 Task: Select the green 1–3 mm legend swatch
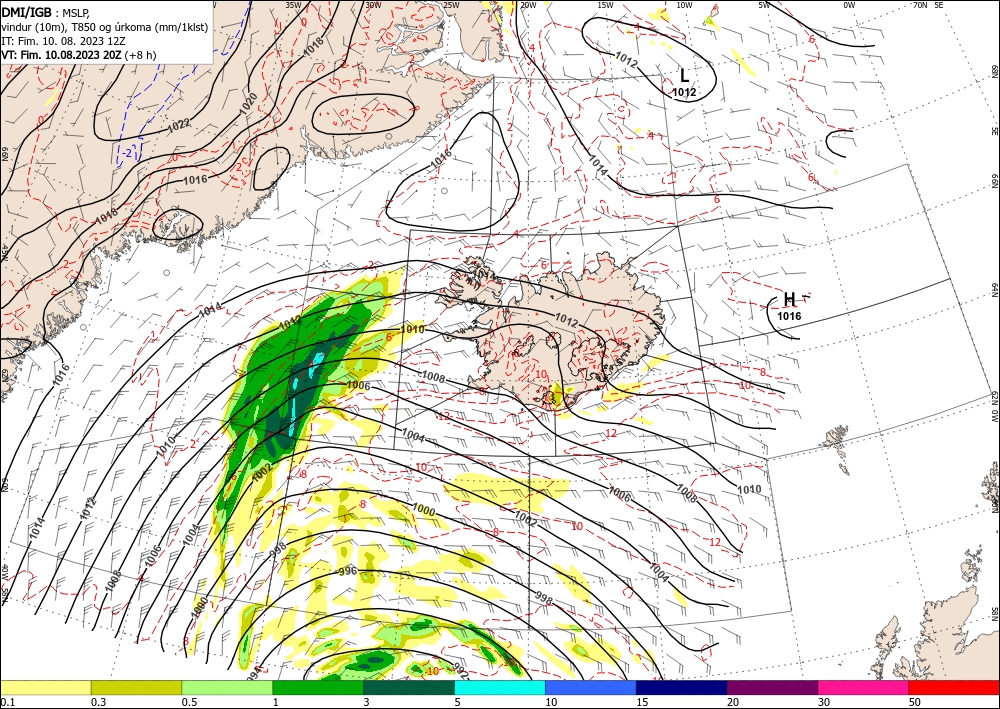tap(318, 687)
